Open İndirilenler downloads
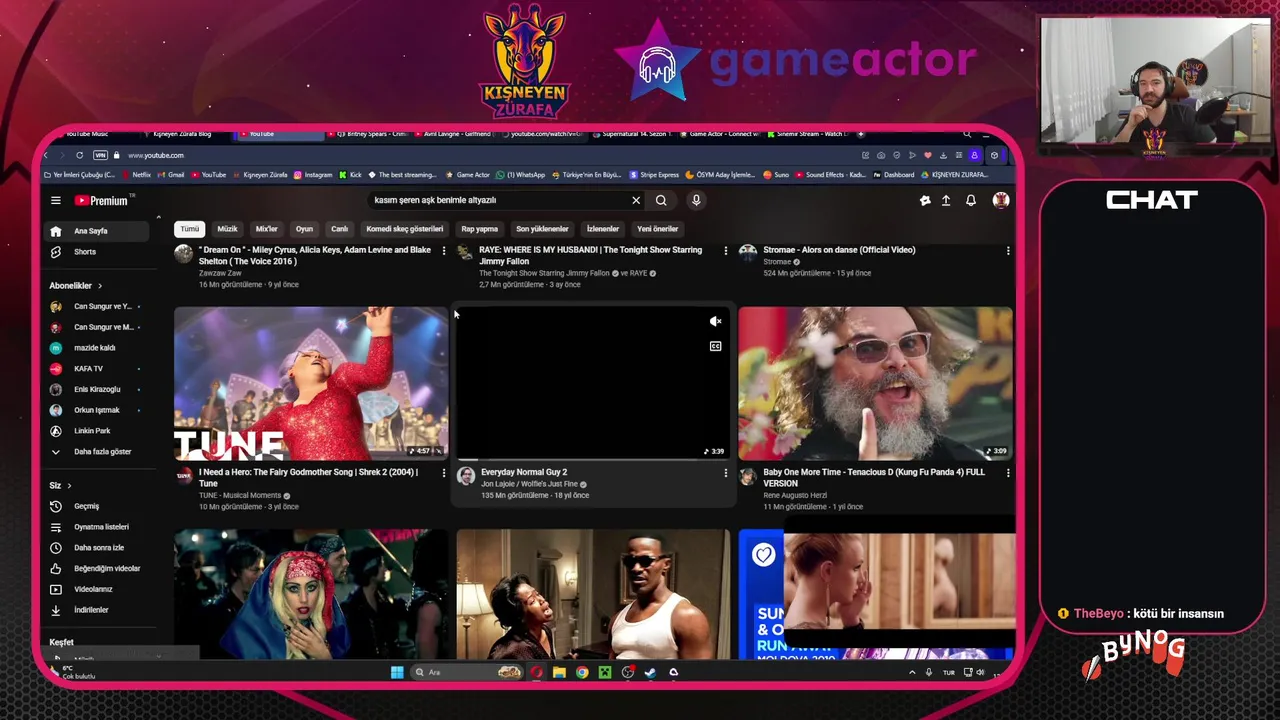 98,610
